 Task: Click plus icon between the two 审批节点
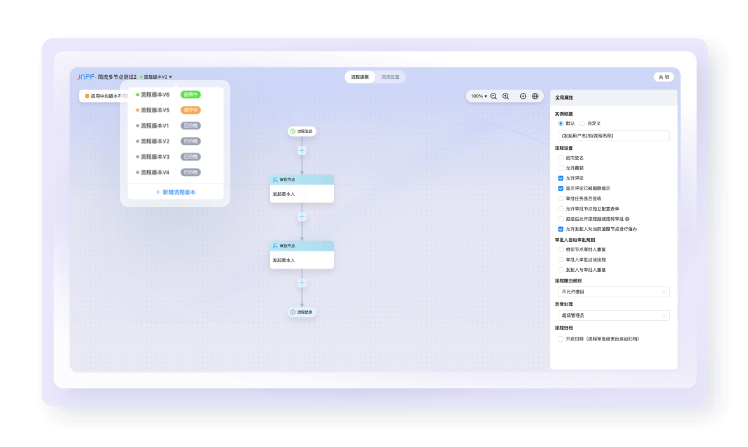click(302, 217)
